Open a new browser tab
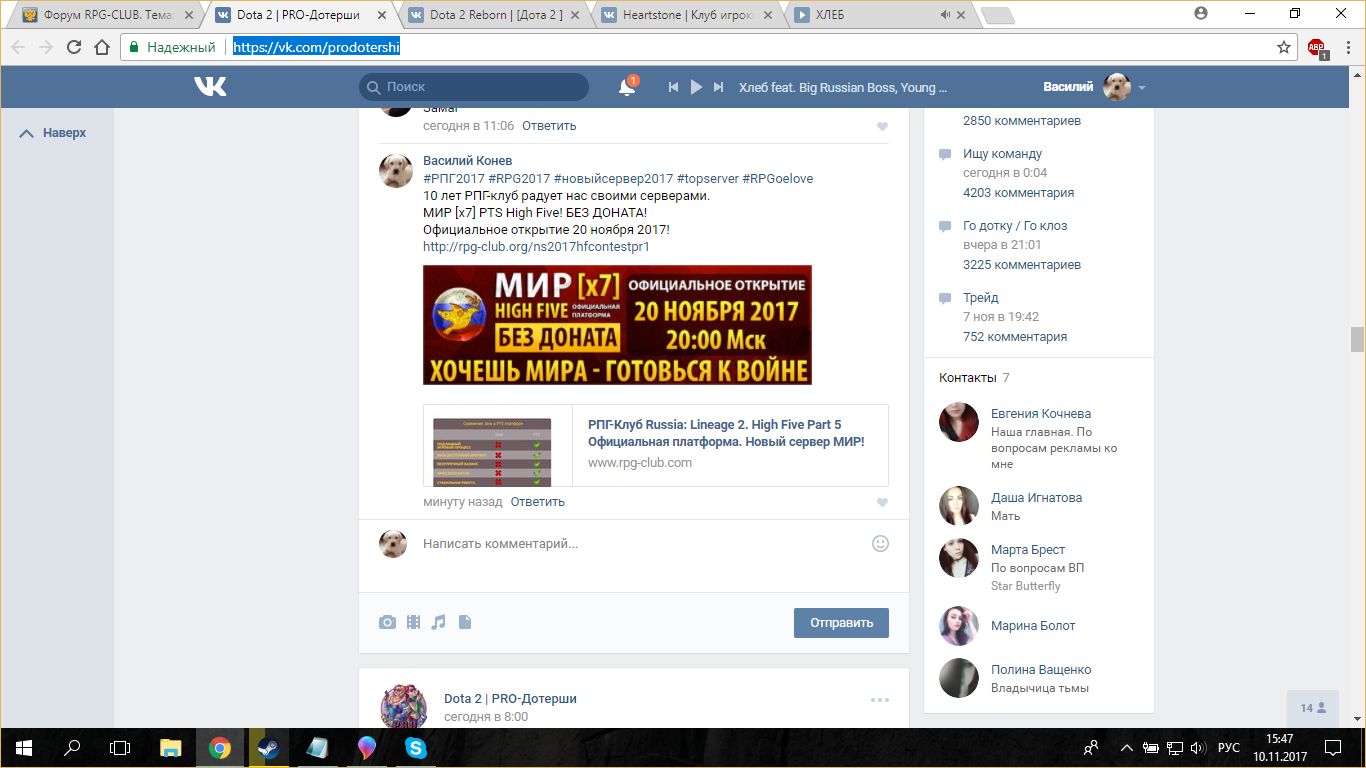 998,15
